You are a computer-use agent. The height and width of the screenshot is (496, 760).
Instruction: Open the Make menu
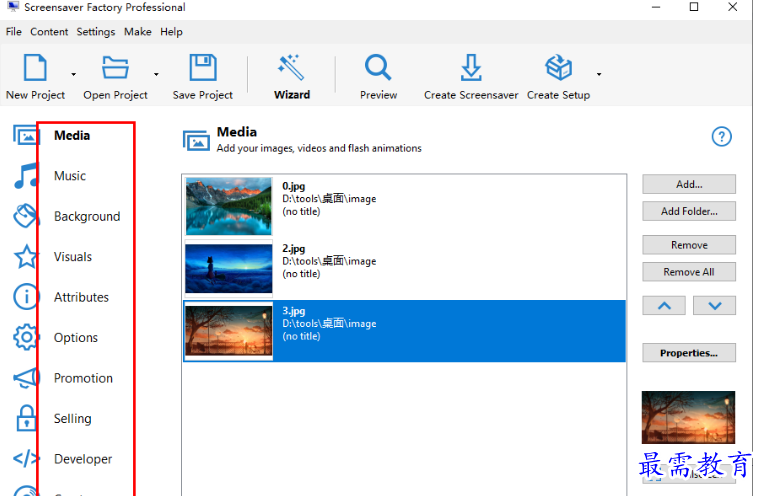(x=137, y=32)
